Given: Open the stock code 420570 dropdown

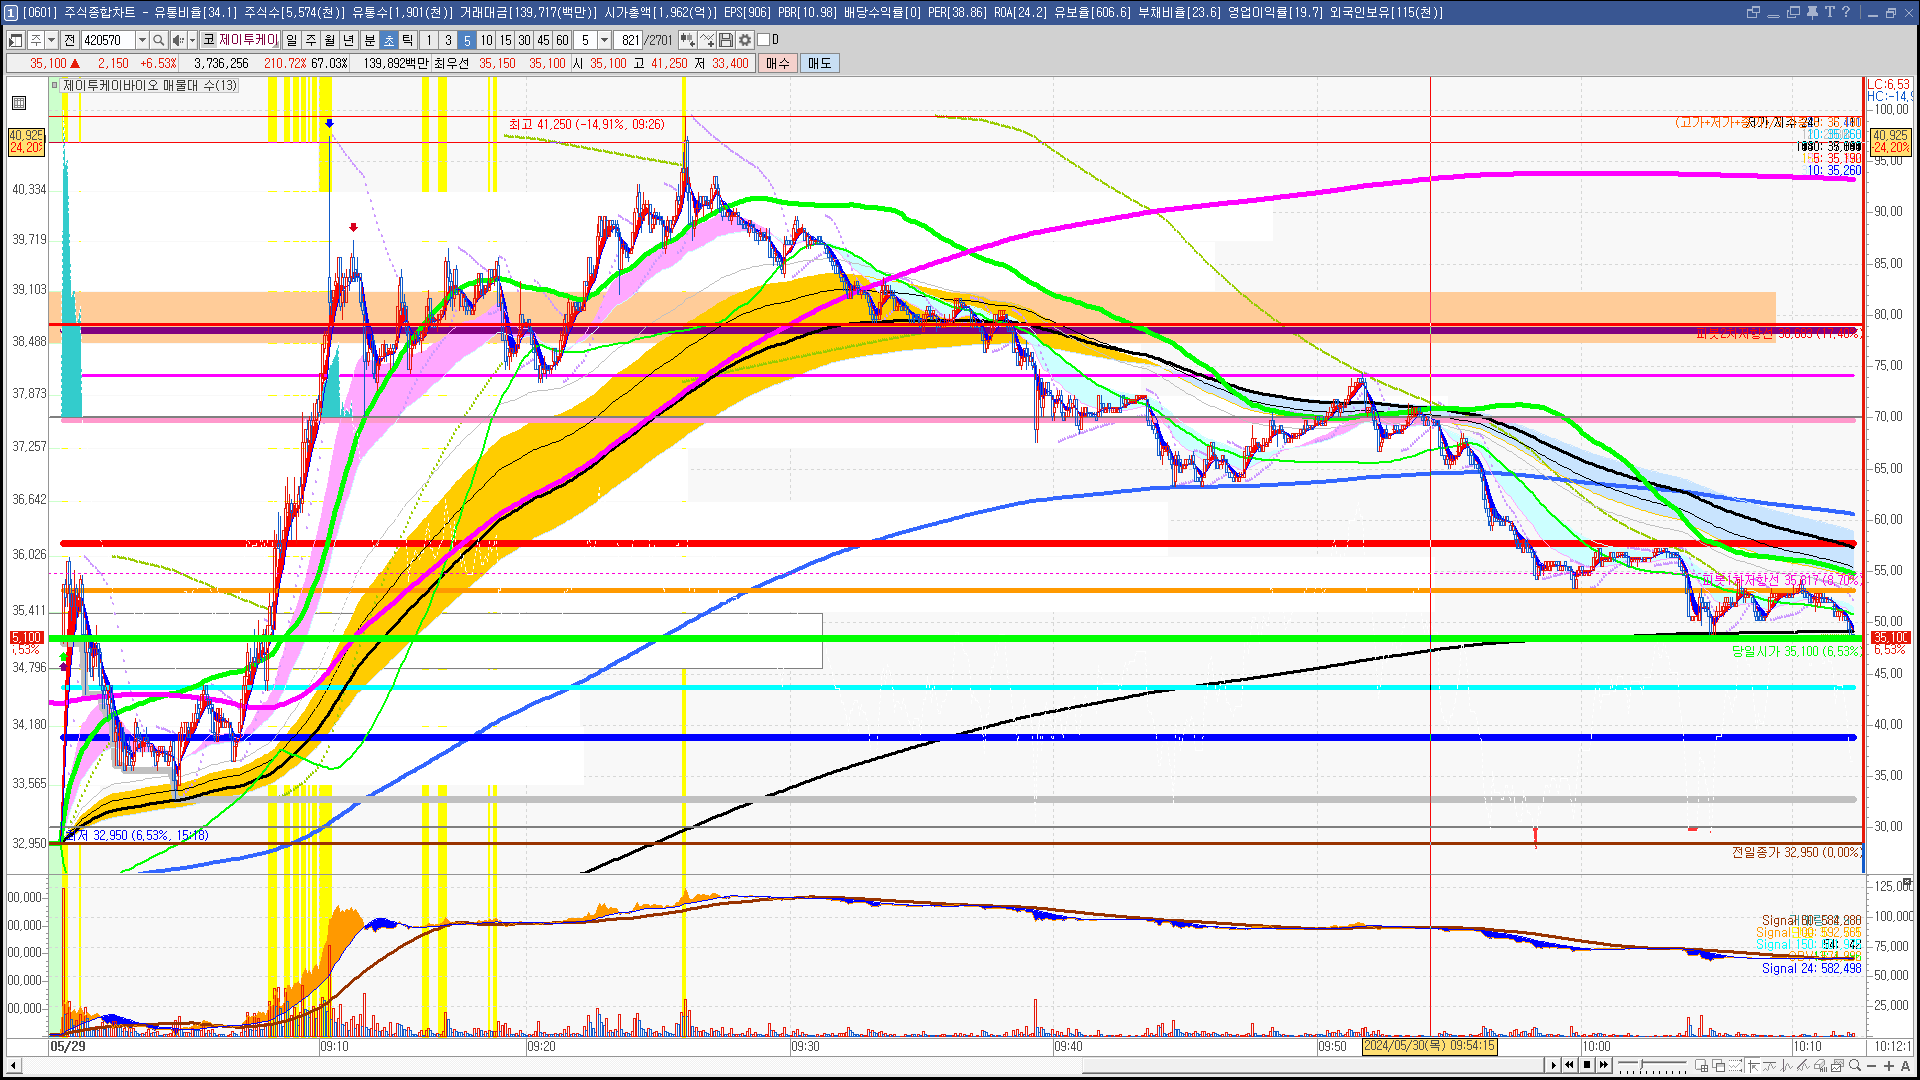Looking at the screenshot, I should 142,40.
